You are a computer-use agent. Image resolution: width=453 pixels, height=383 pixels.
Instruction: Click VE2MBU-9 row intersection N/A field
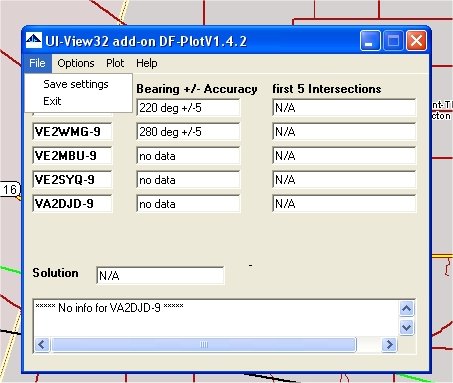tap(344, 155)
